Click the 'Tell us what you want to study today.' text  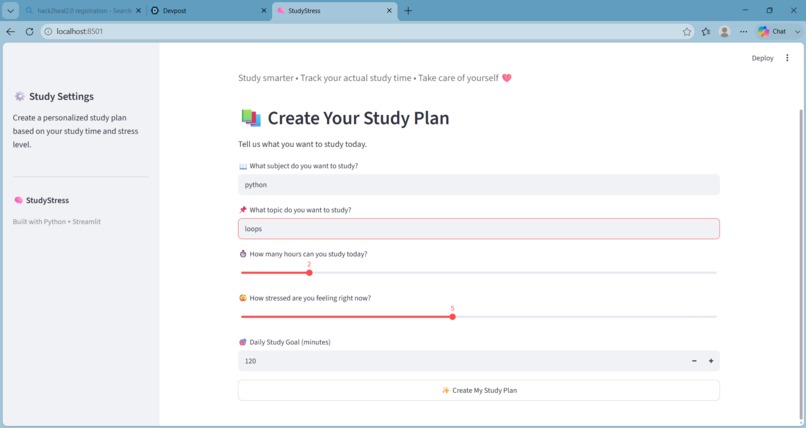[x=302, y=144]
